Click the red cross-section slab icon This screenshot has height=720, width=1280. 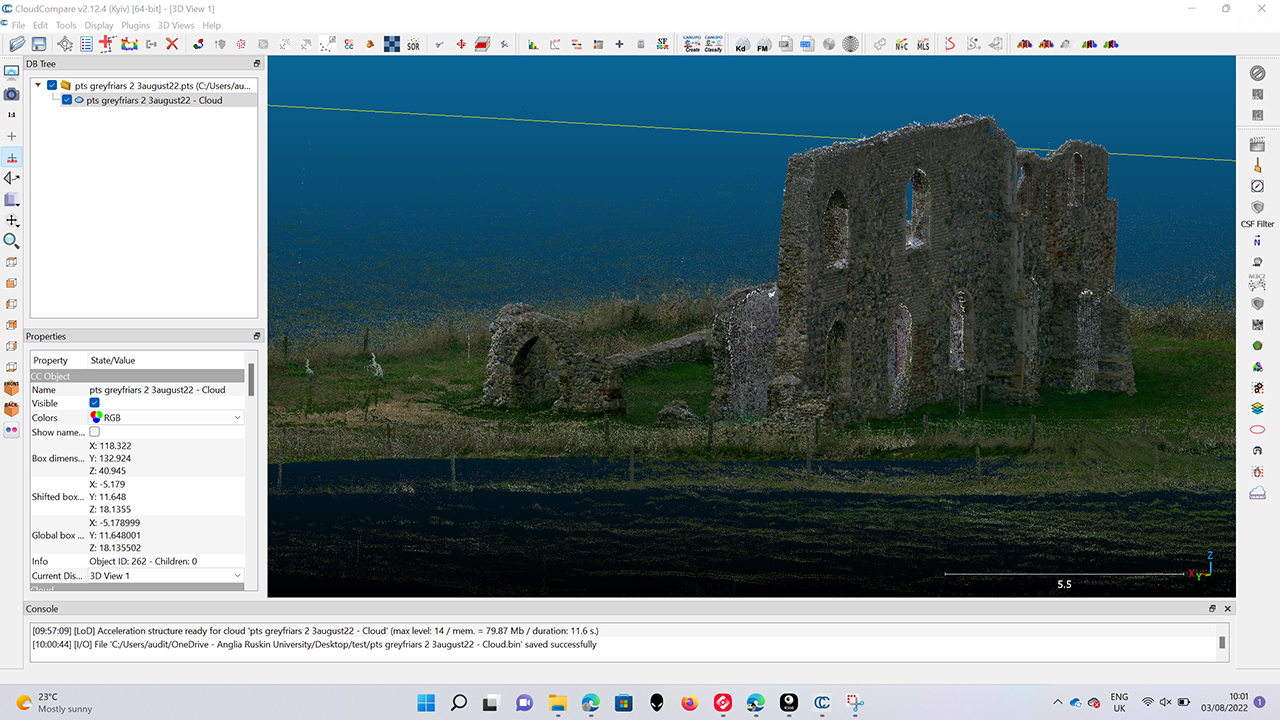pyautogui.click(x=482, y=44)
